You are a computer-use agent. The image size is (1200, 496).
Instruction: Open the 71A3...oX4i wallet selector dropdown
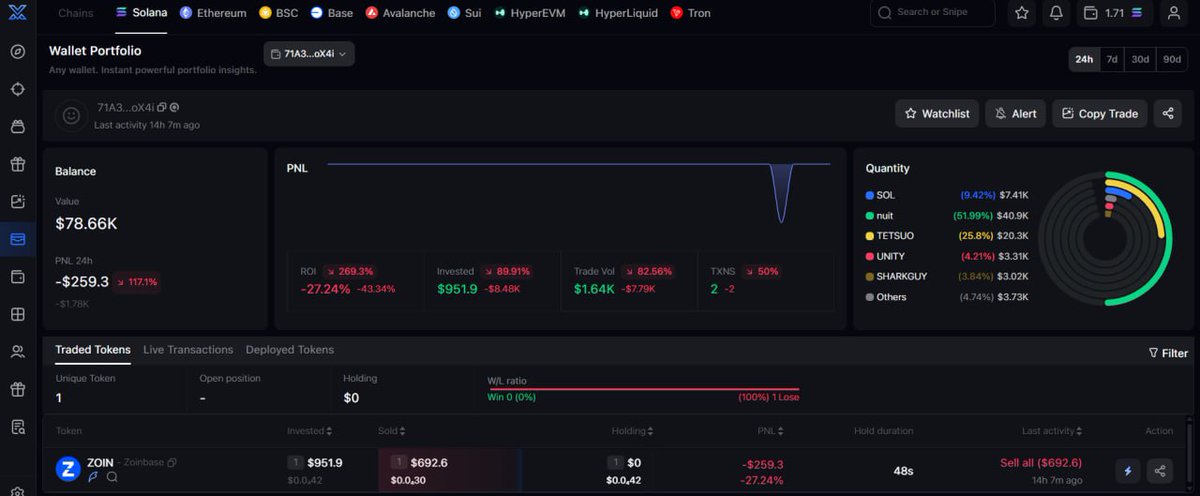(x=309, y=54)
